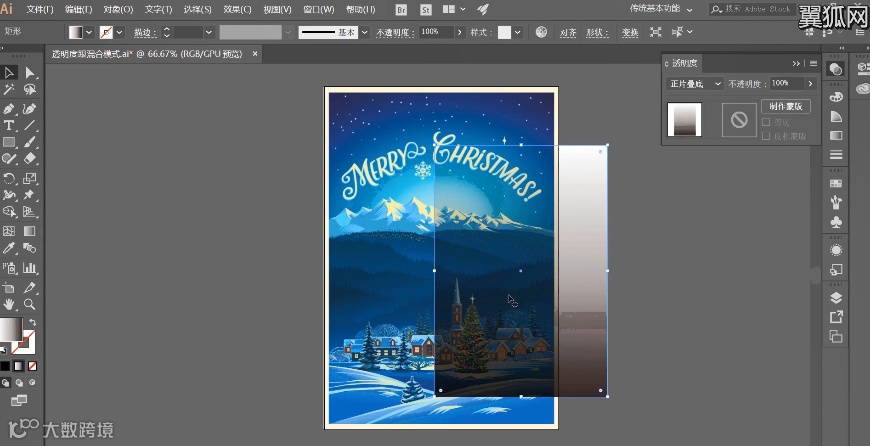Image resolution: width=870 pixels, height=446 pixels.
Task: Open the 对象(O) menu
Action: coord(118,9)
